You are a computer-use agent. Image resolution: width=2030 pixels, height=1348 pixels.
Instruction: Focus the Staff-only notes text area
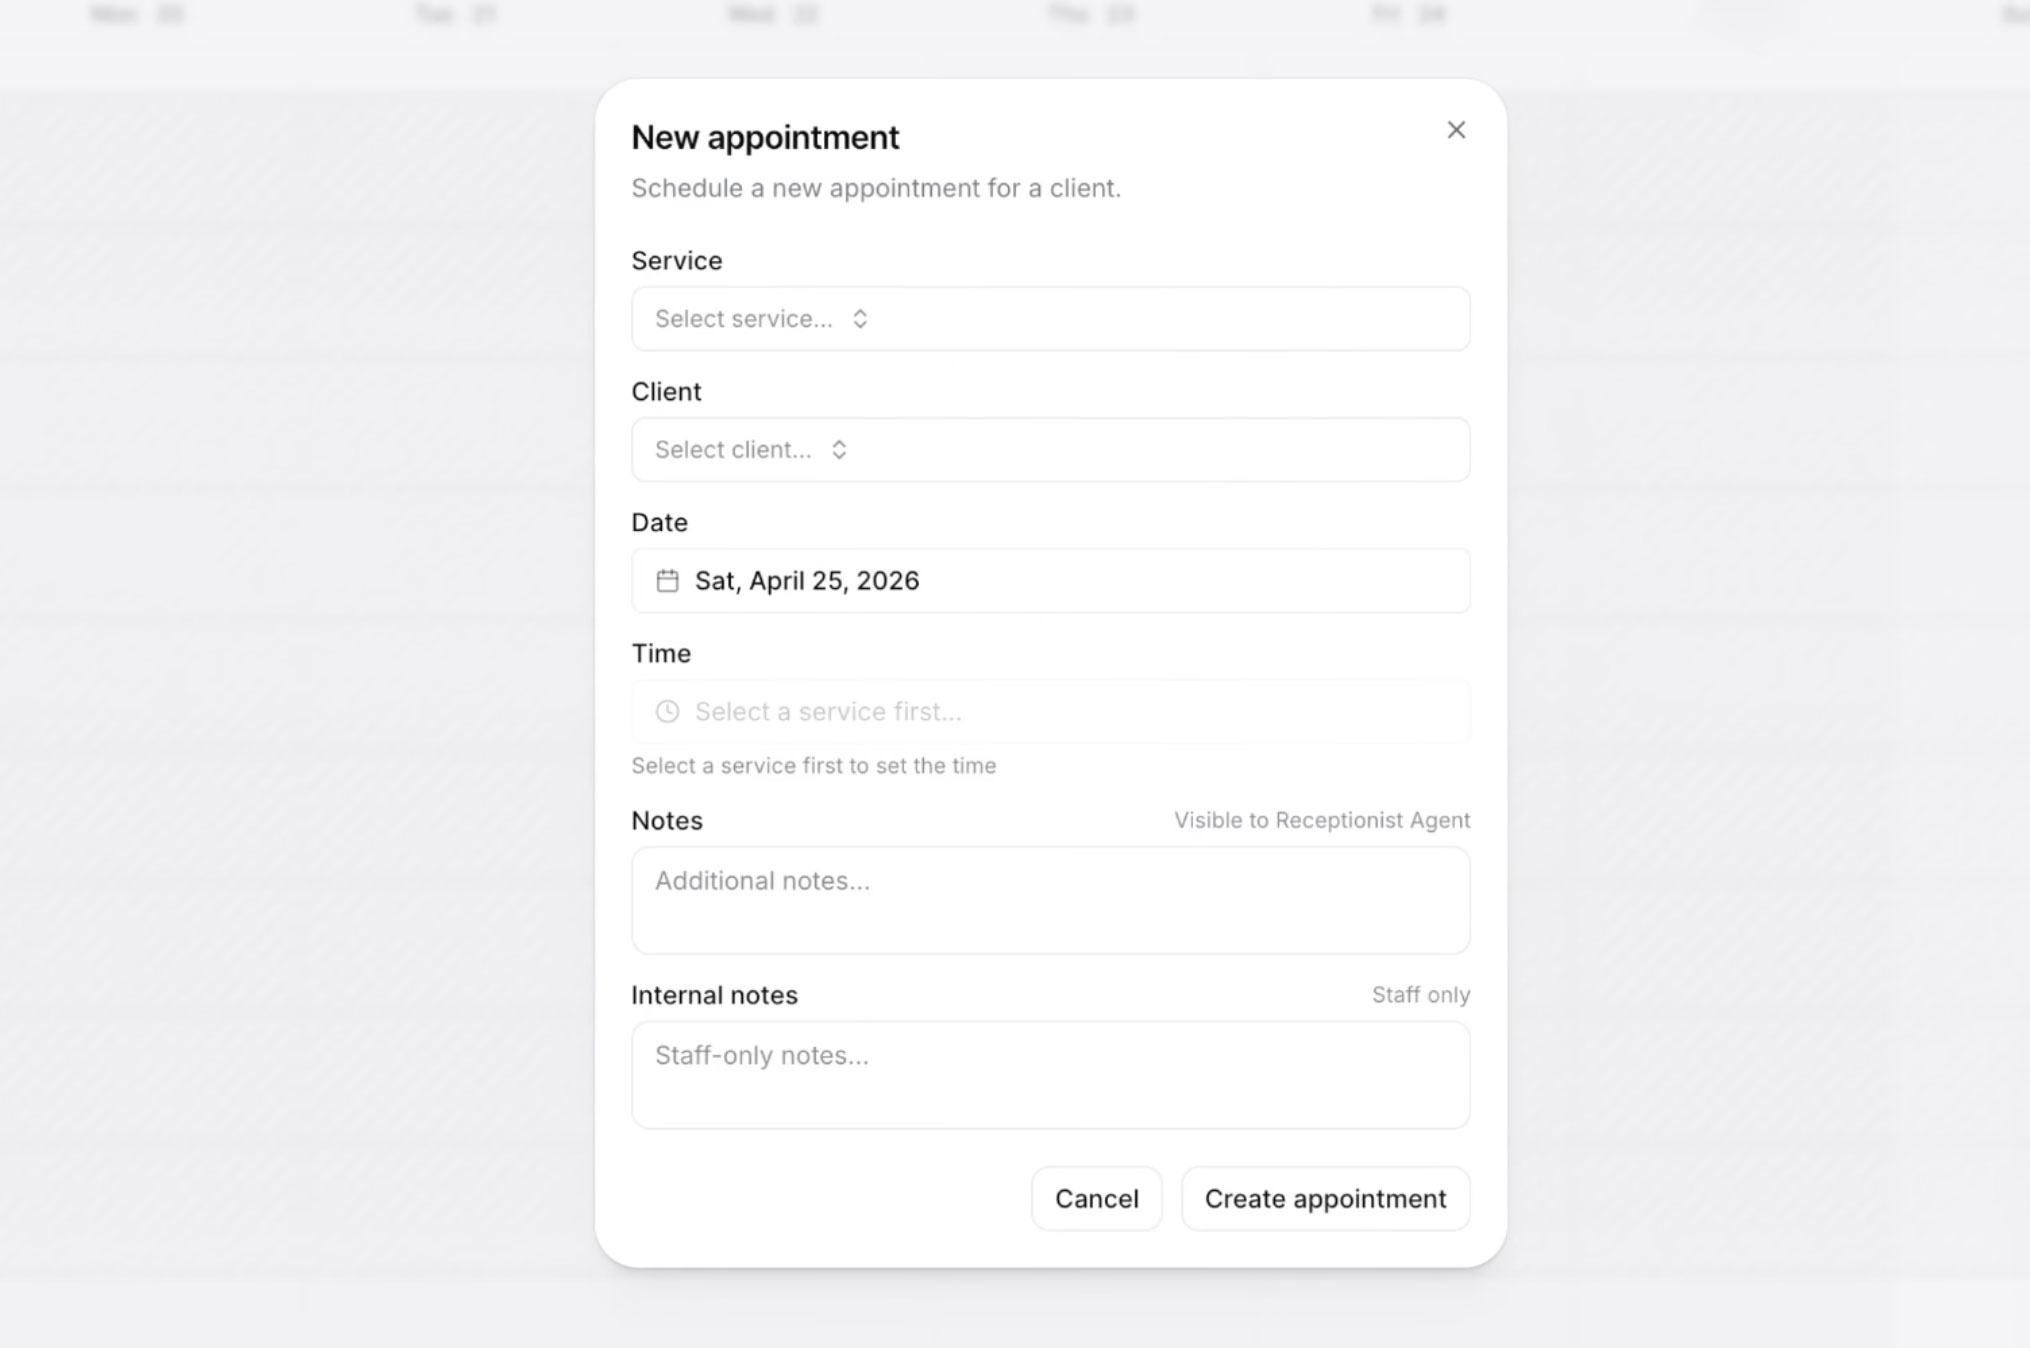1051,1075
